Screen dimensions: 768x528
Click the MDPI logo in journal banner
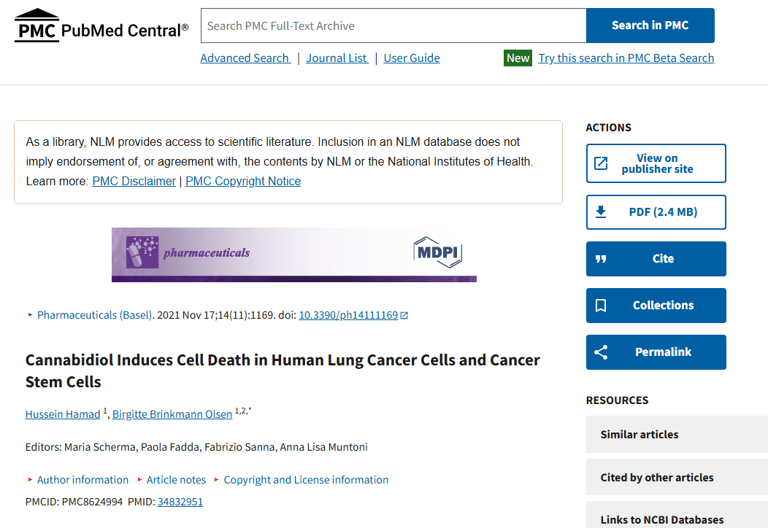coord(438,252)
